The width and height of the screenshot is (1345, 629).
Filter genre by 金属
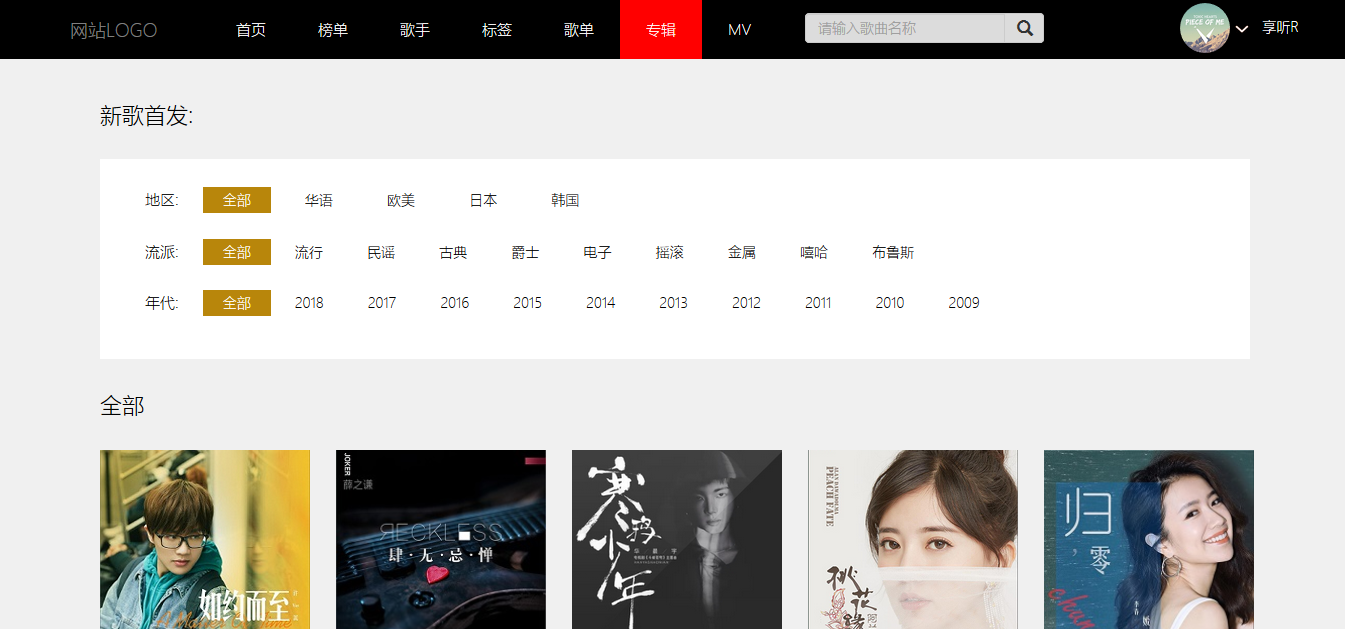click(x=741, y=252)
